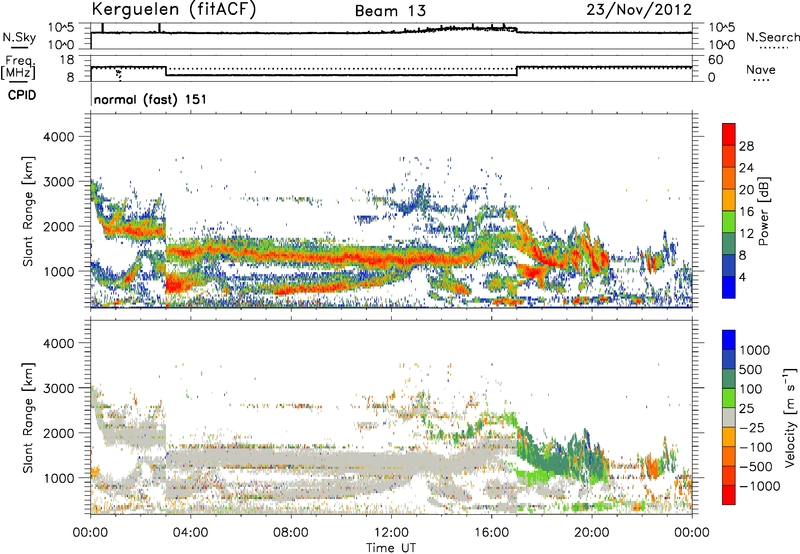The height and width of the screenshot is (554, 800).
Task: Click the '28' label on Power colorbar
Action: pos(746,146)
